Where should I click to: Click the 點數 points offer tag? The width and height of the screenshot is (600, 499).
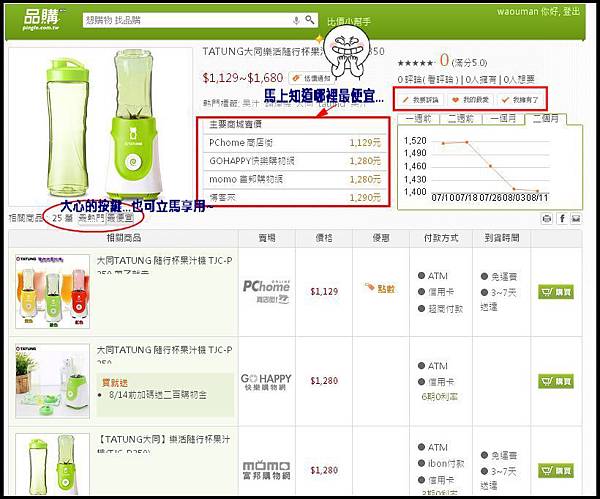click(x=380, y=289)
